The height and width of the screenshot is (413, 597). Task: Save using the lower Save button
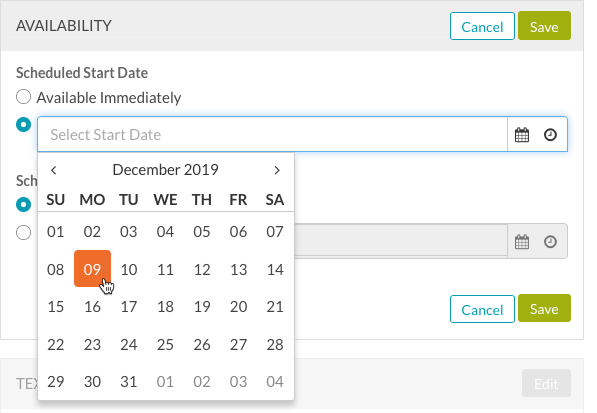[544, 308]
